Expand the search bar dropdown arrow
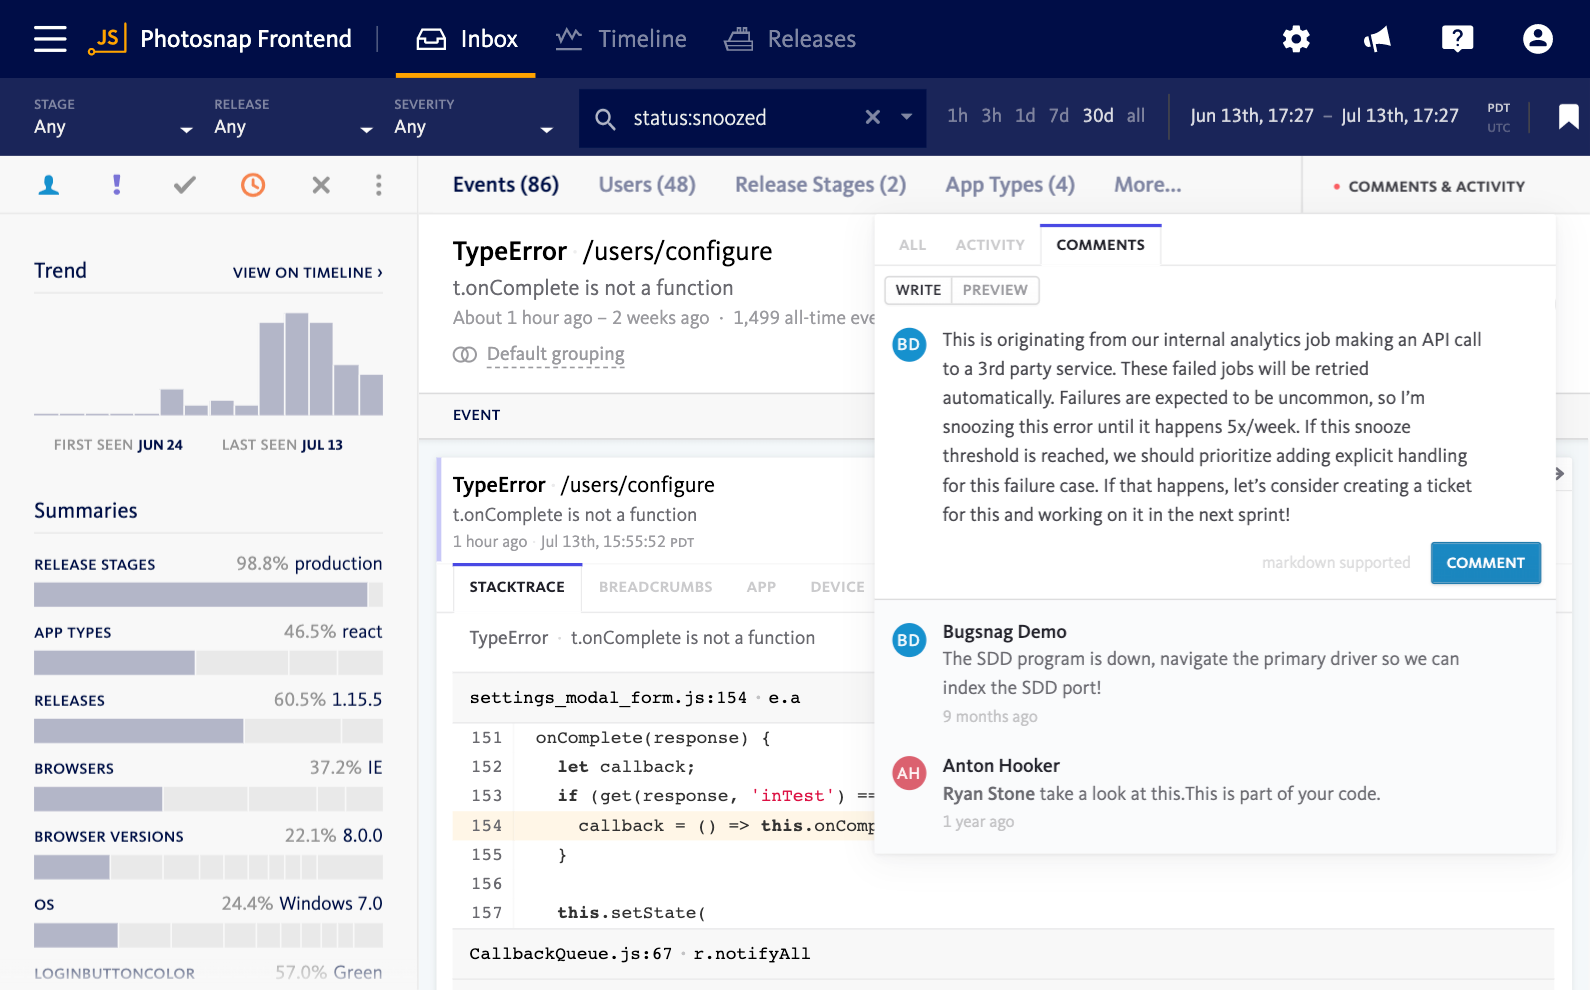The image size is (1590, 990). pos(906,117)
